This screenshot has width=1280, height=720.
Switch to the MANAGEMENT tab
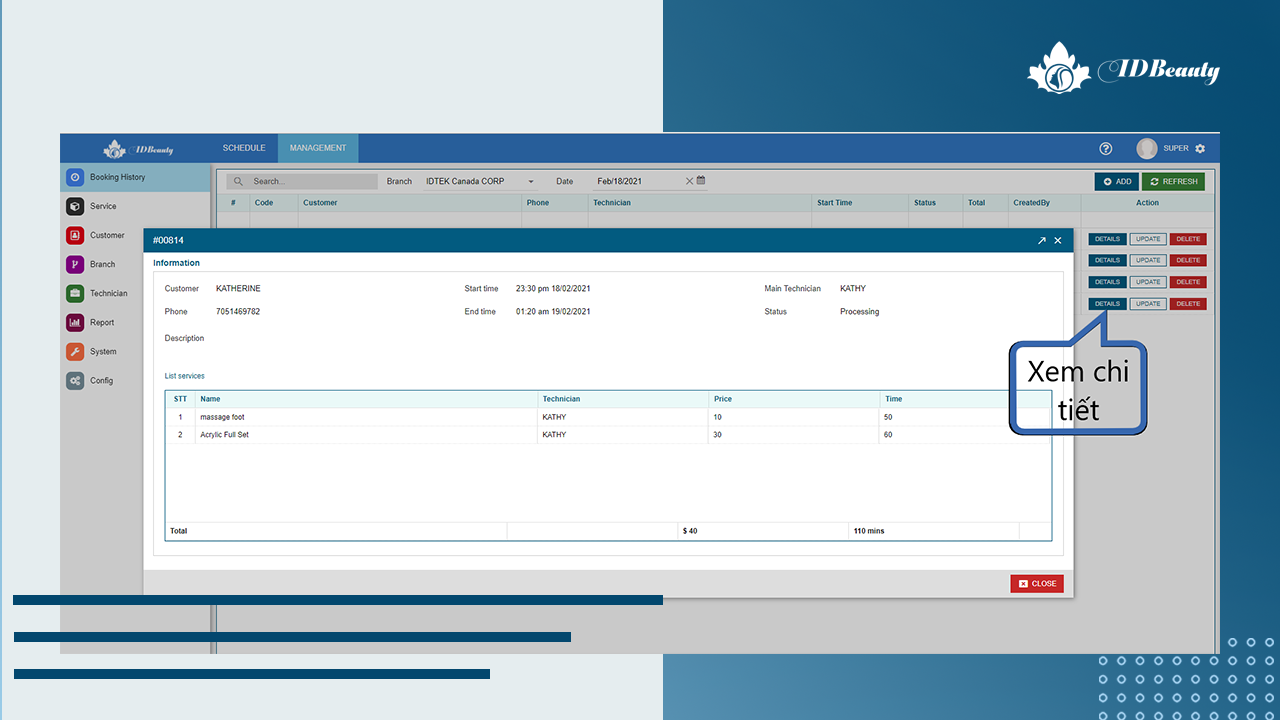[318, 148]
